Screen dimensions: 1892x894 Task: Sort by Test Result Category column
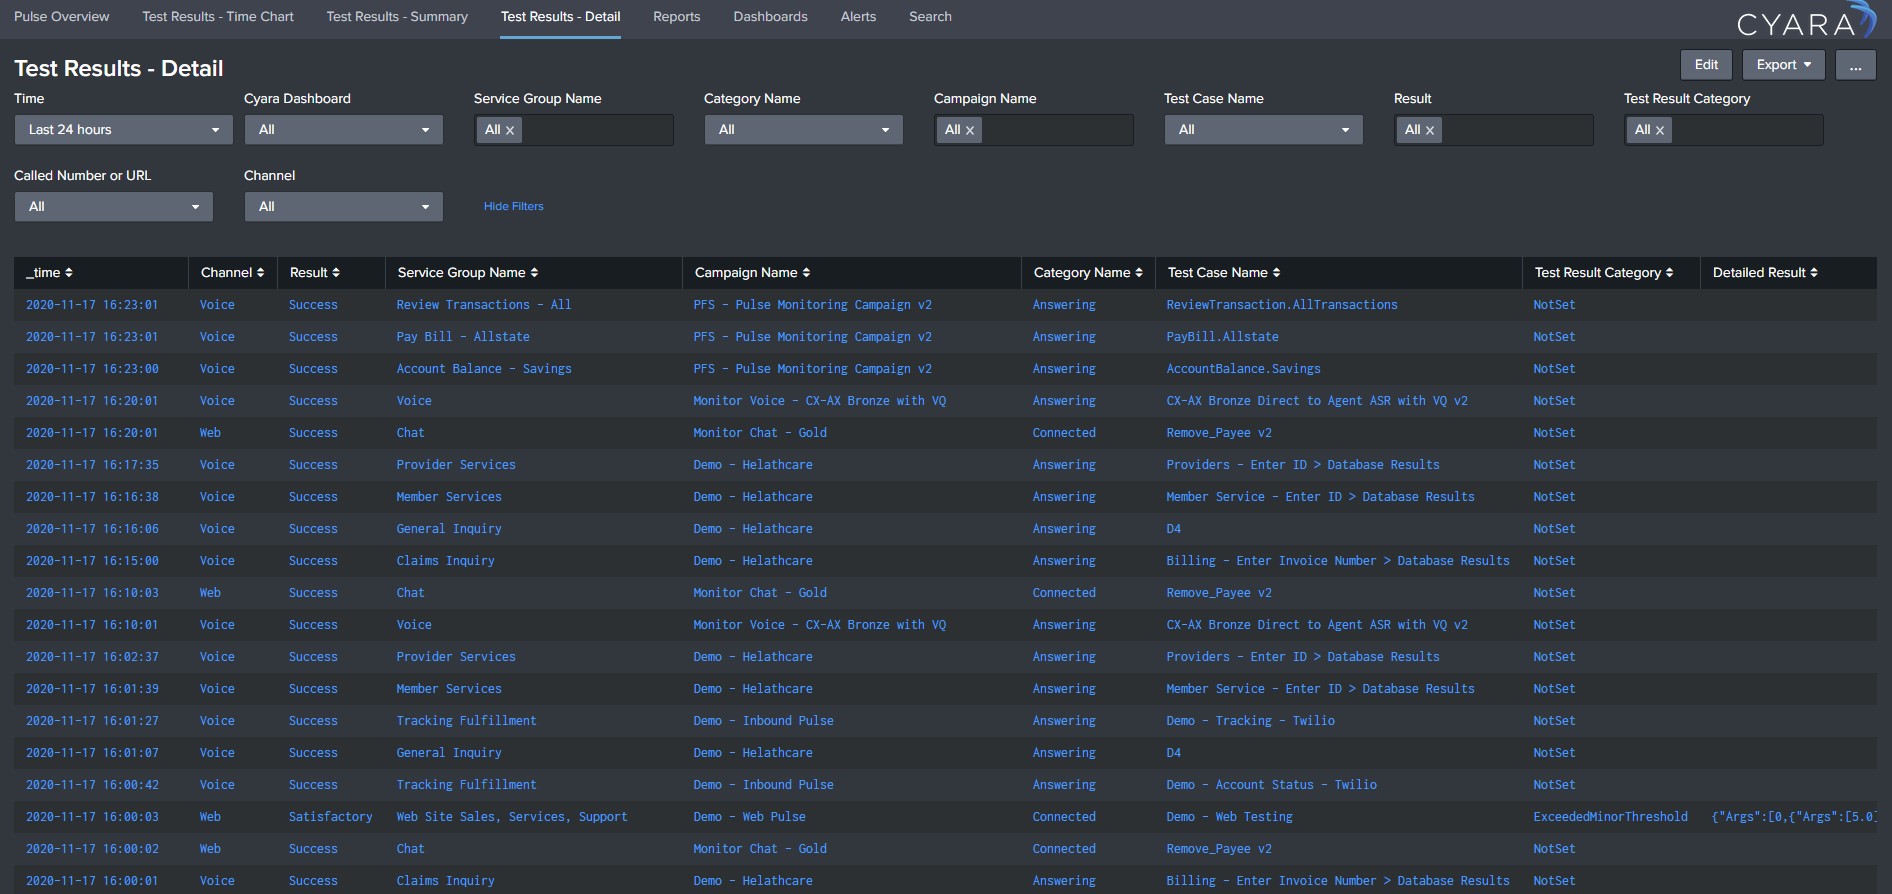tap(1604, 273)
